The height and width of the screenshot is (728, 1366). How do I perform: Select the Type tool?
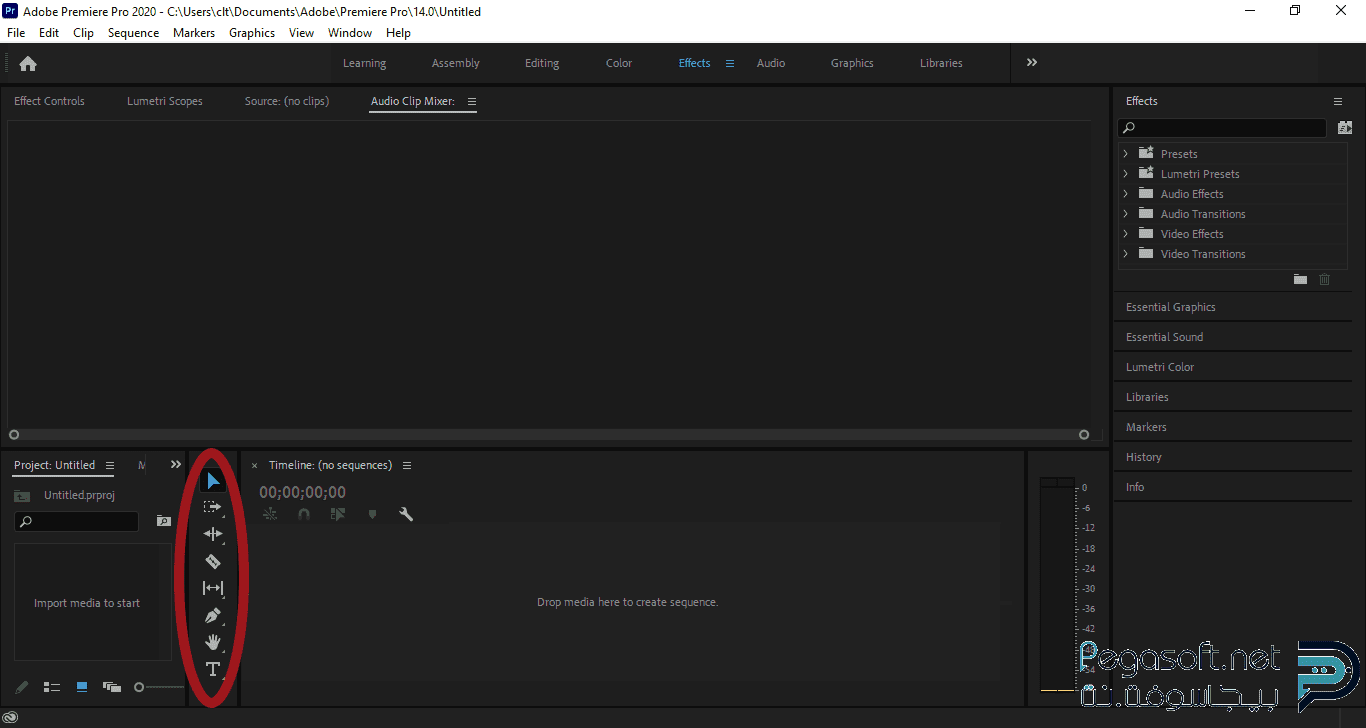tap(213, 669)
